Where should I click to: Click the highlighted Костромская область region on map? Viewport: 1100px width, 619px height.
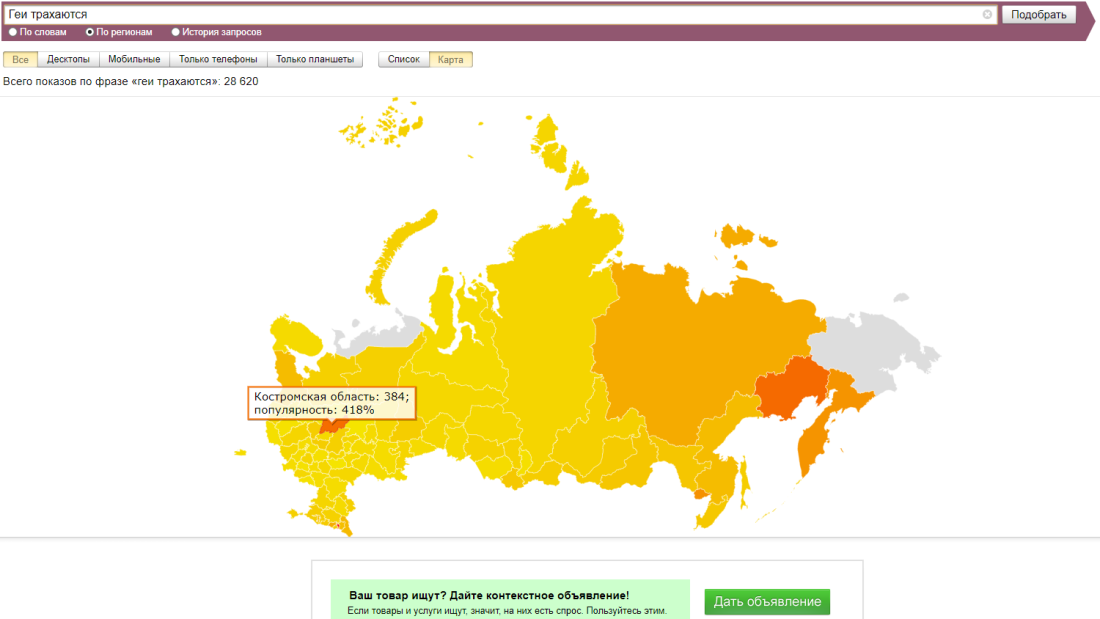click(333, 425)
